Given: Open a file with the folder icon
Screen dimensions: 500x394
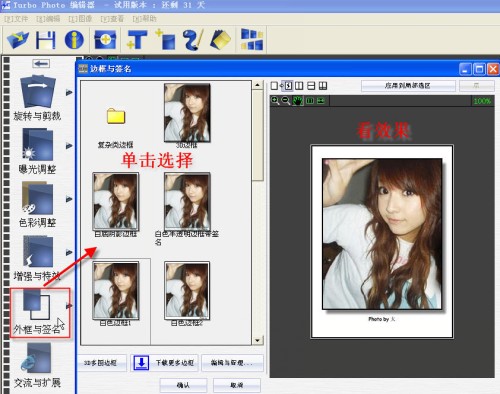Looking at the screenshot, I should click(x=18, y=40).
